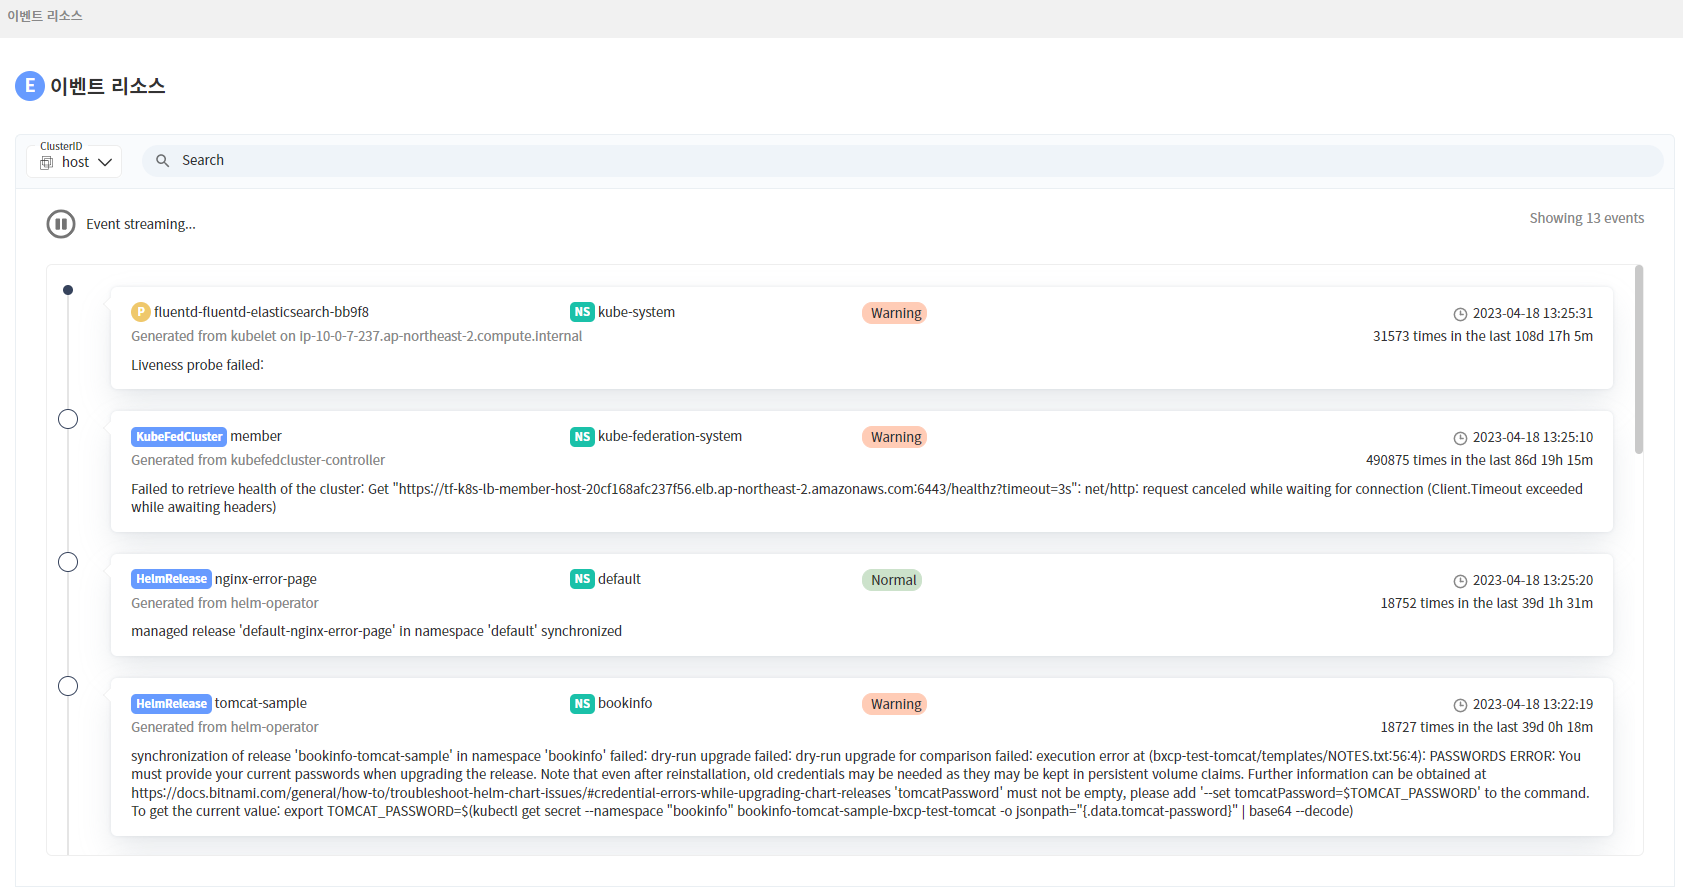
Task: Click the 이벤트 리소스 breadcrumb at top
Action: click(x=45, y=16)
